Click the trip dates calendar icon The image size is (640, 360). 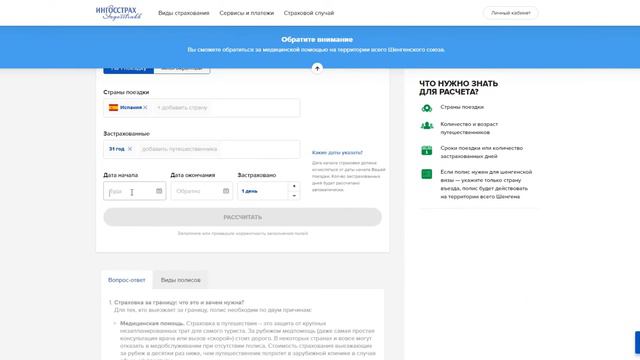pos(427,151)
